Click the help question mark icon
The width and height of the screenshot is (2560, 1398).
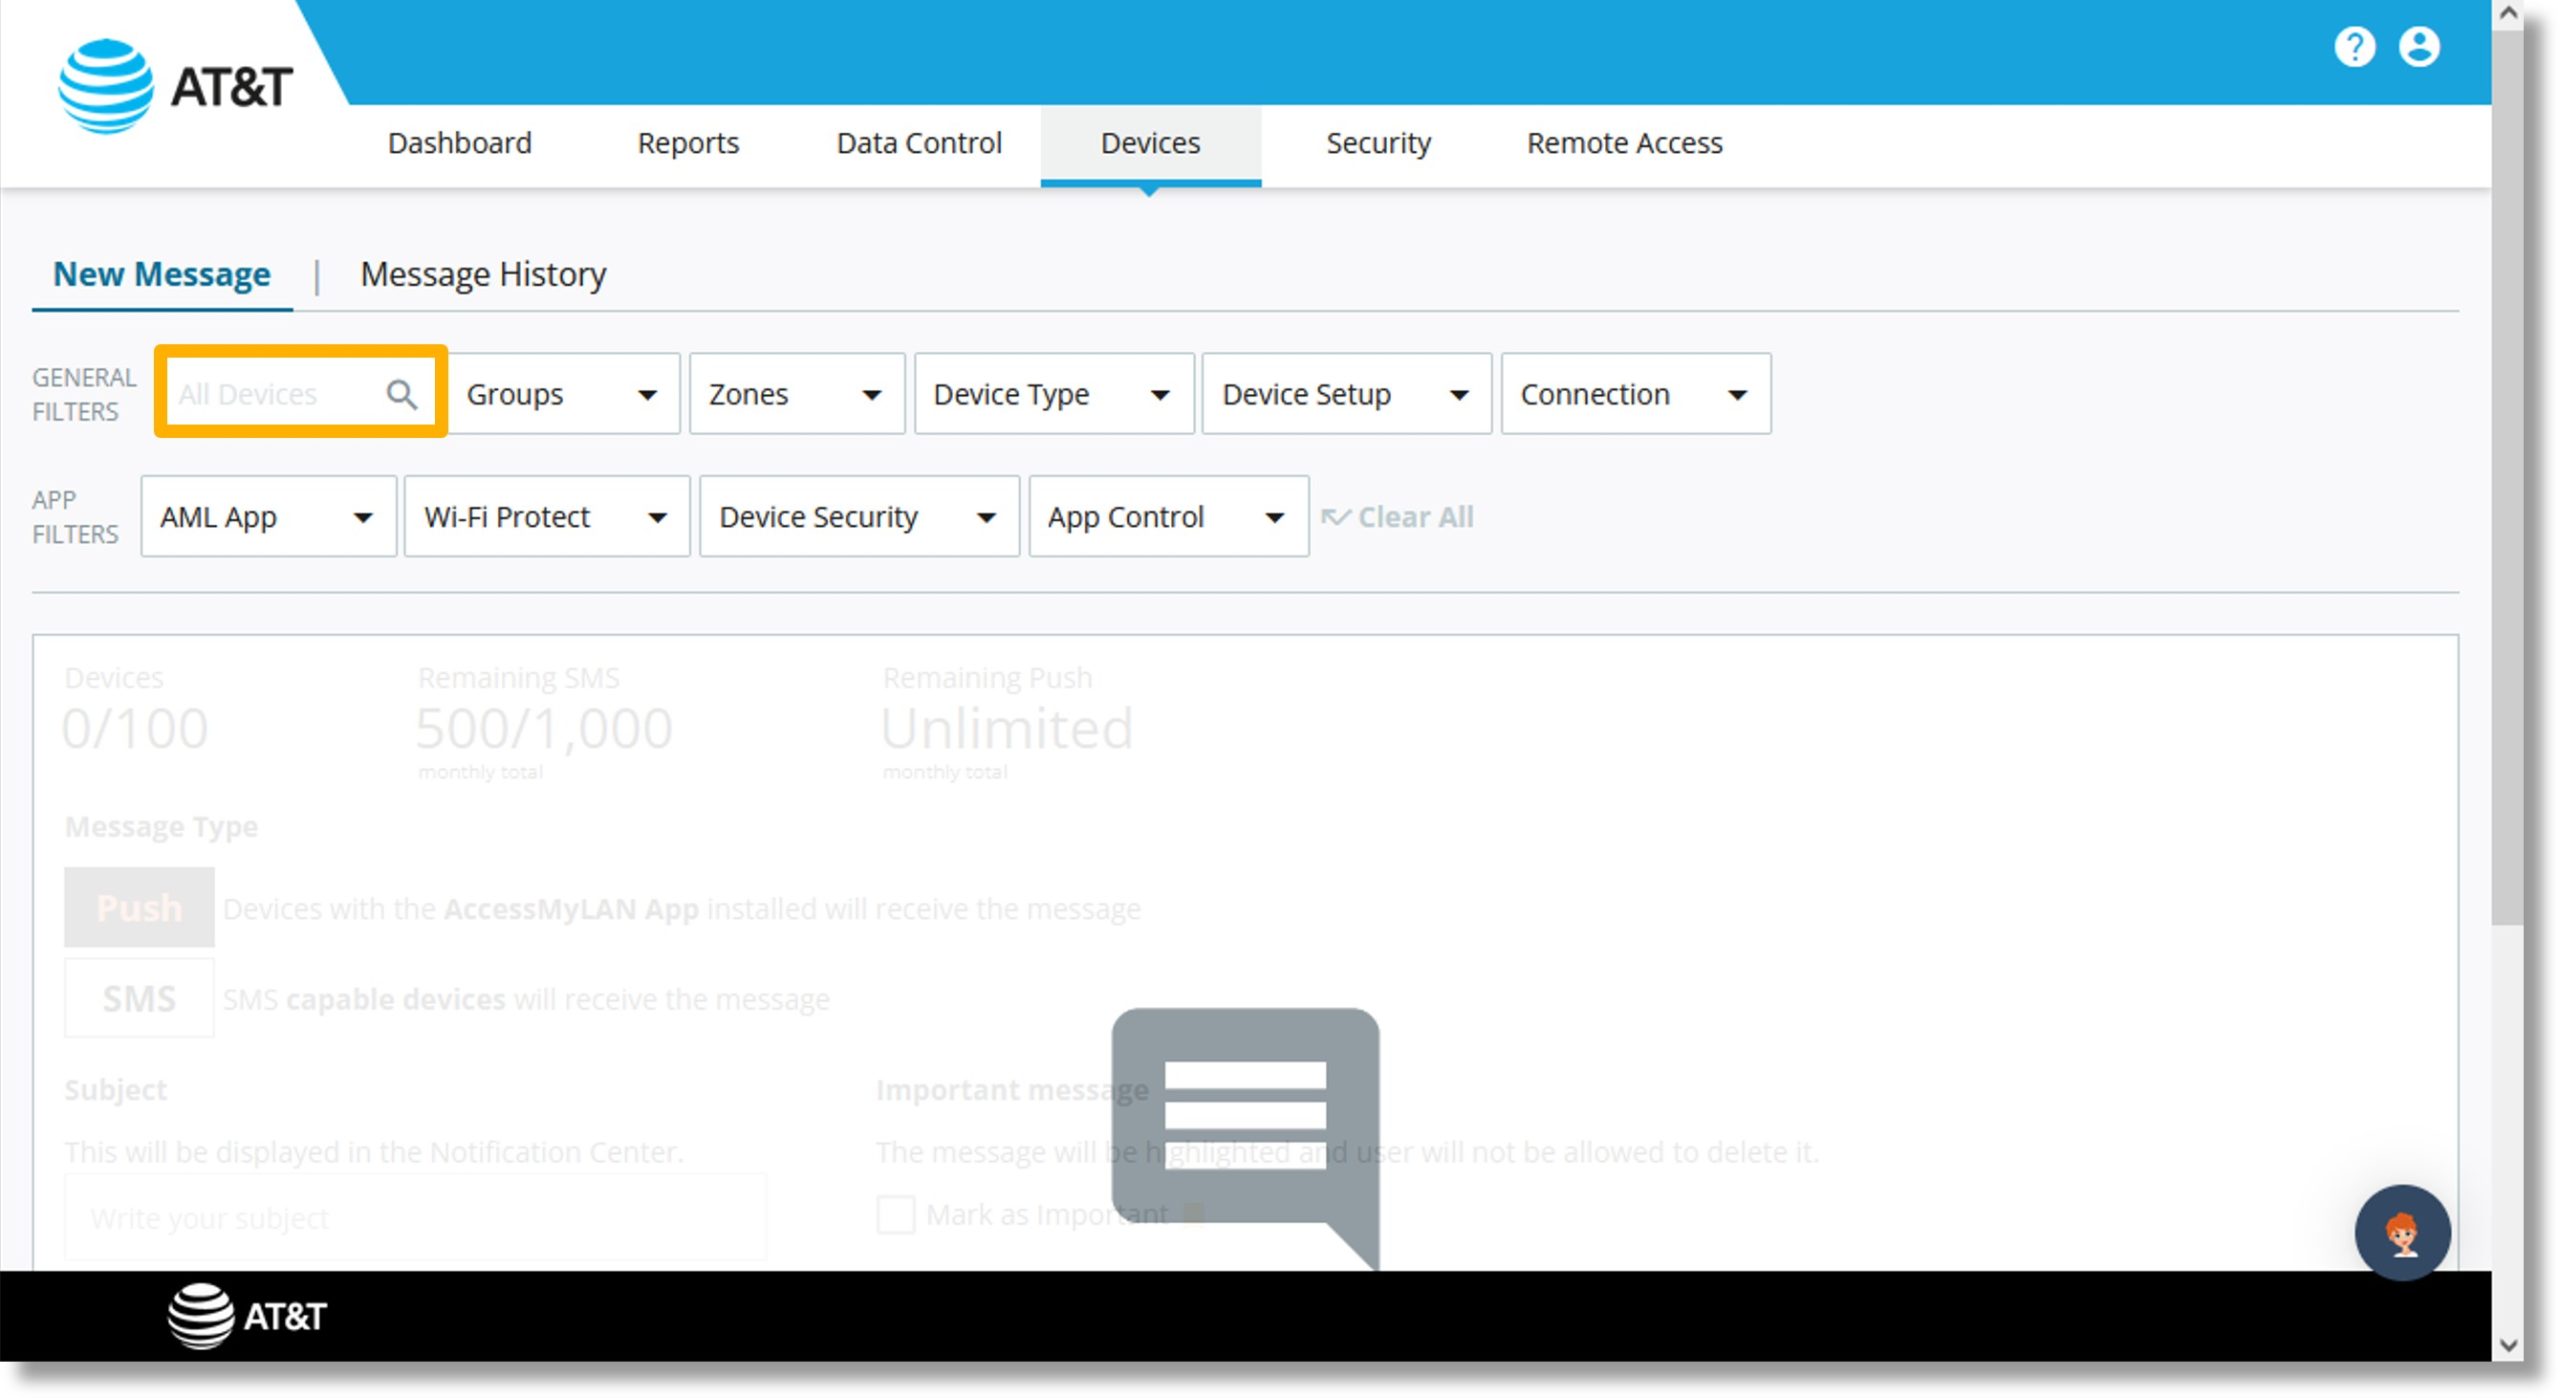[x=2355, y=48]
